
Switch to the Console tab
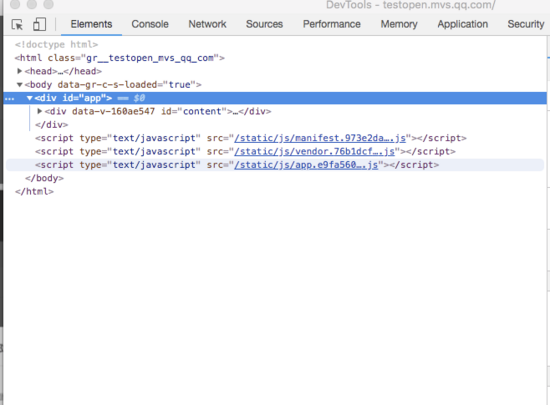pos(150,24)
